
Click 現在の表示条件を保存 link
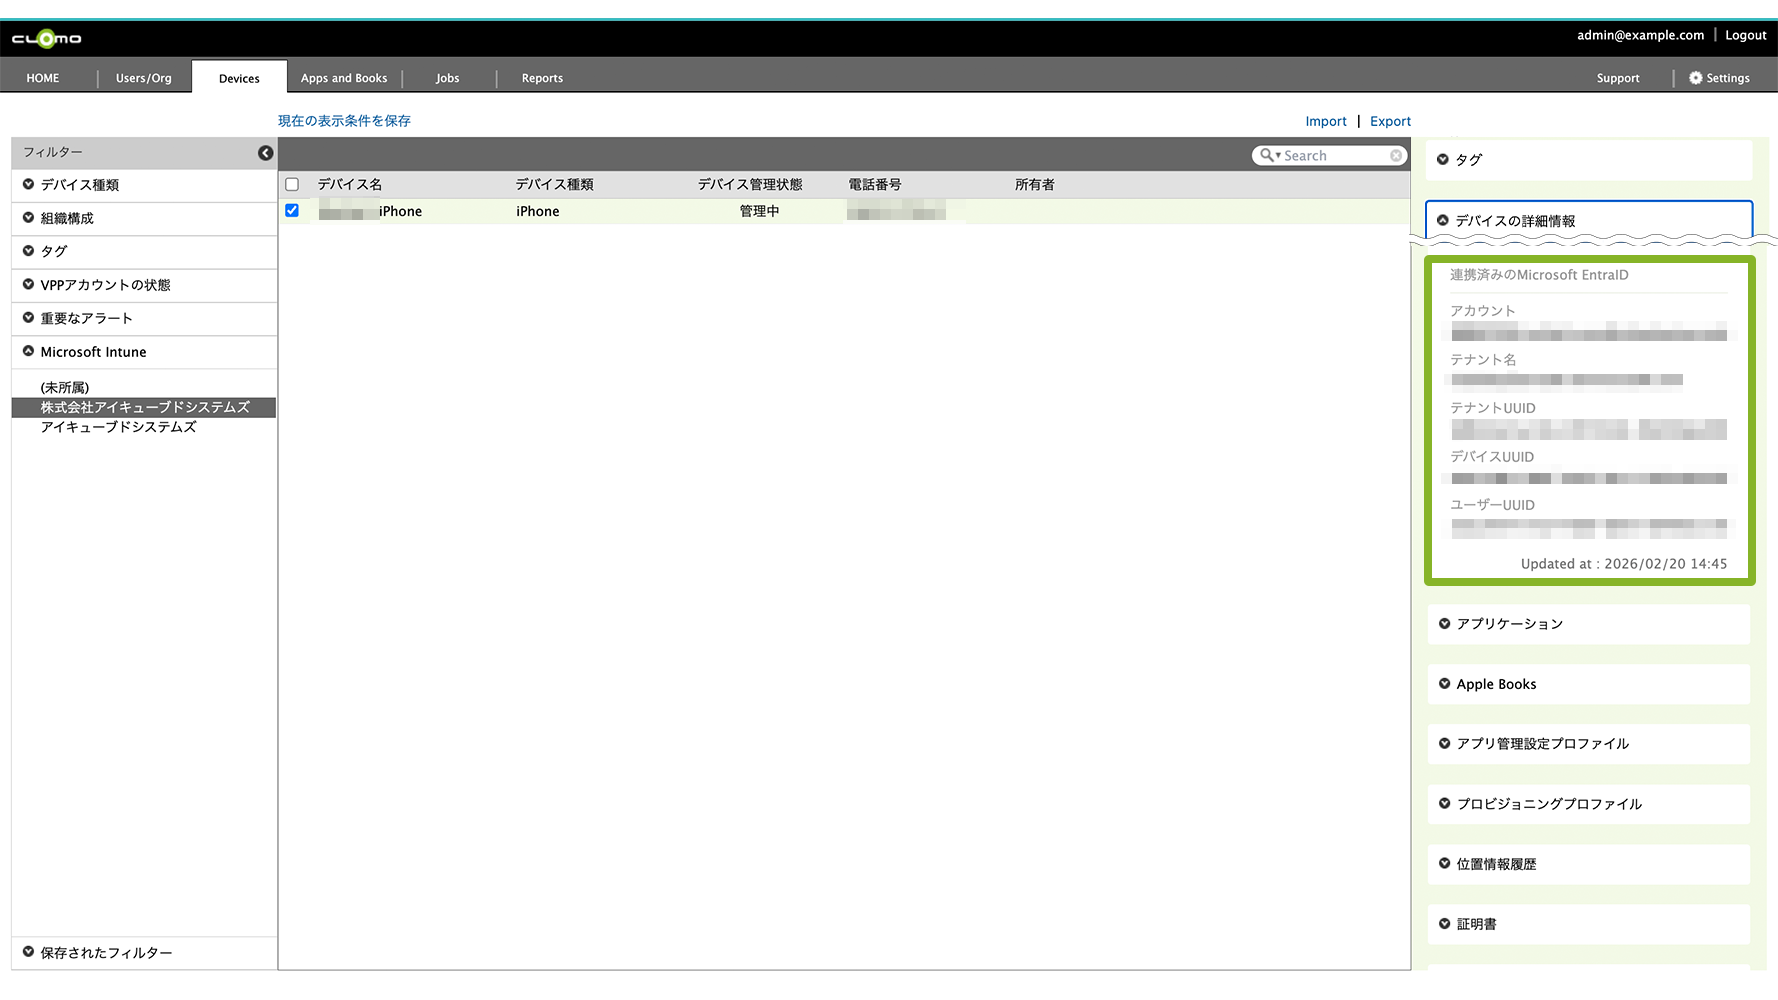coord(344,121)
